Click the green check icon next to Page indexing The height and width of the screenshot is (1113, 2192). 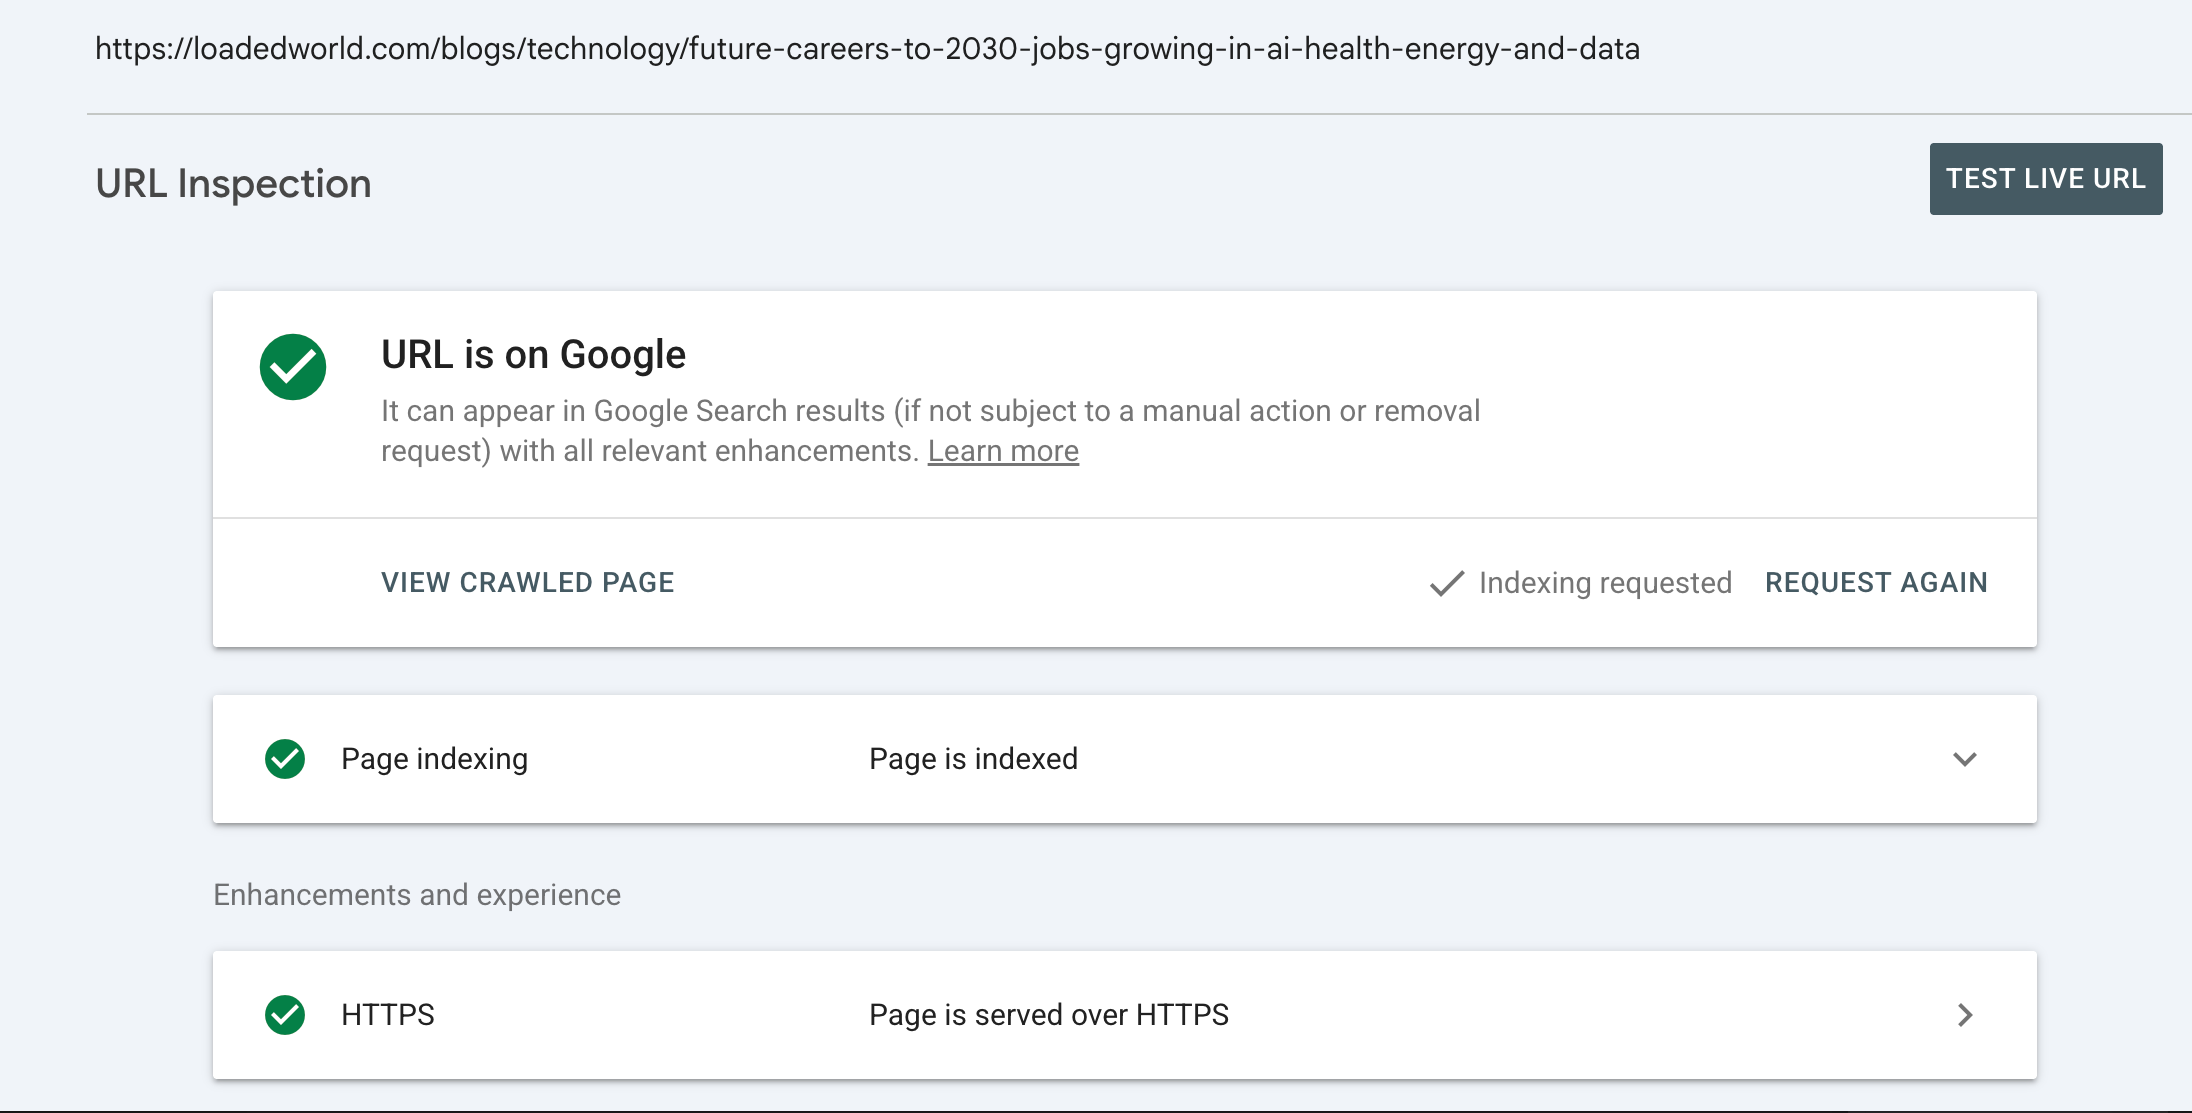(285, 759)
